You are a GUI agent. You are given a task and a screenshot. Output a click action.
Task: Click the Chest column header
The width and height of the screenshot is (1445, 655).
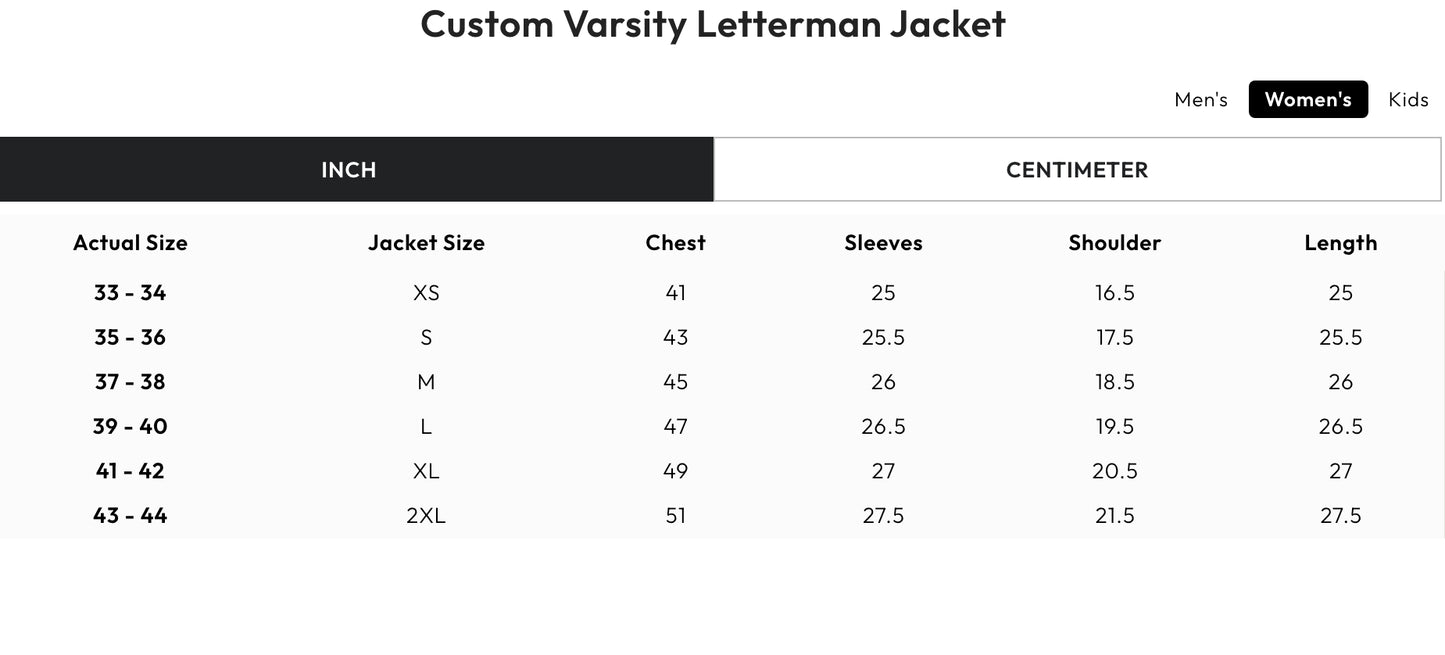click(675, 241)
